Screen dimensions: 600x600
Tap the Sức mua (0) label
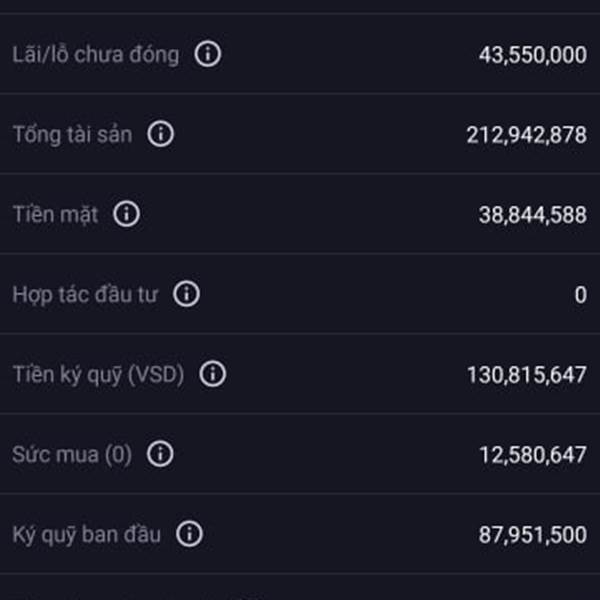(x=72, y=455)
